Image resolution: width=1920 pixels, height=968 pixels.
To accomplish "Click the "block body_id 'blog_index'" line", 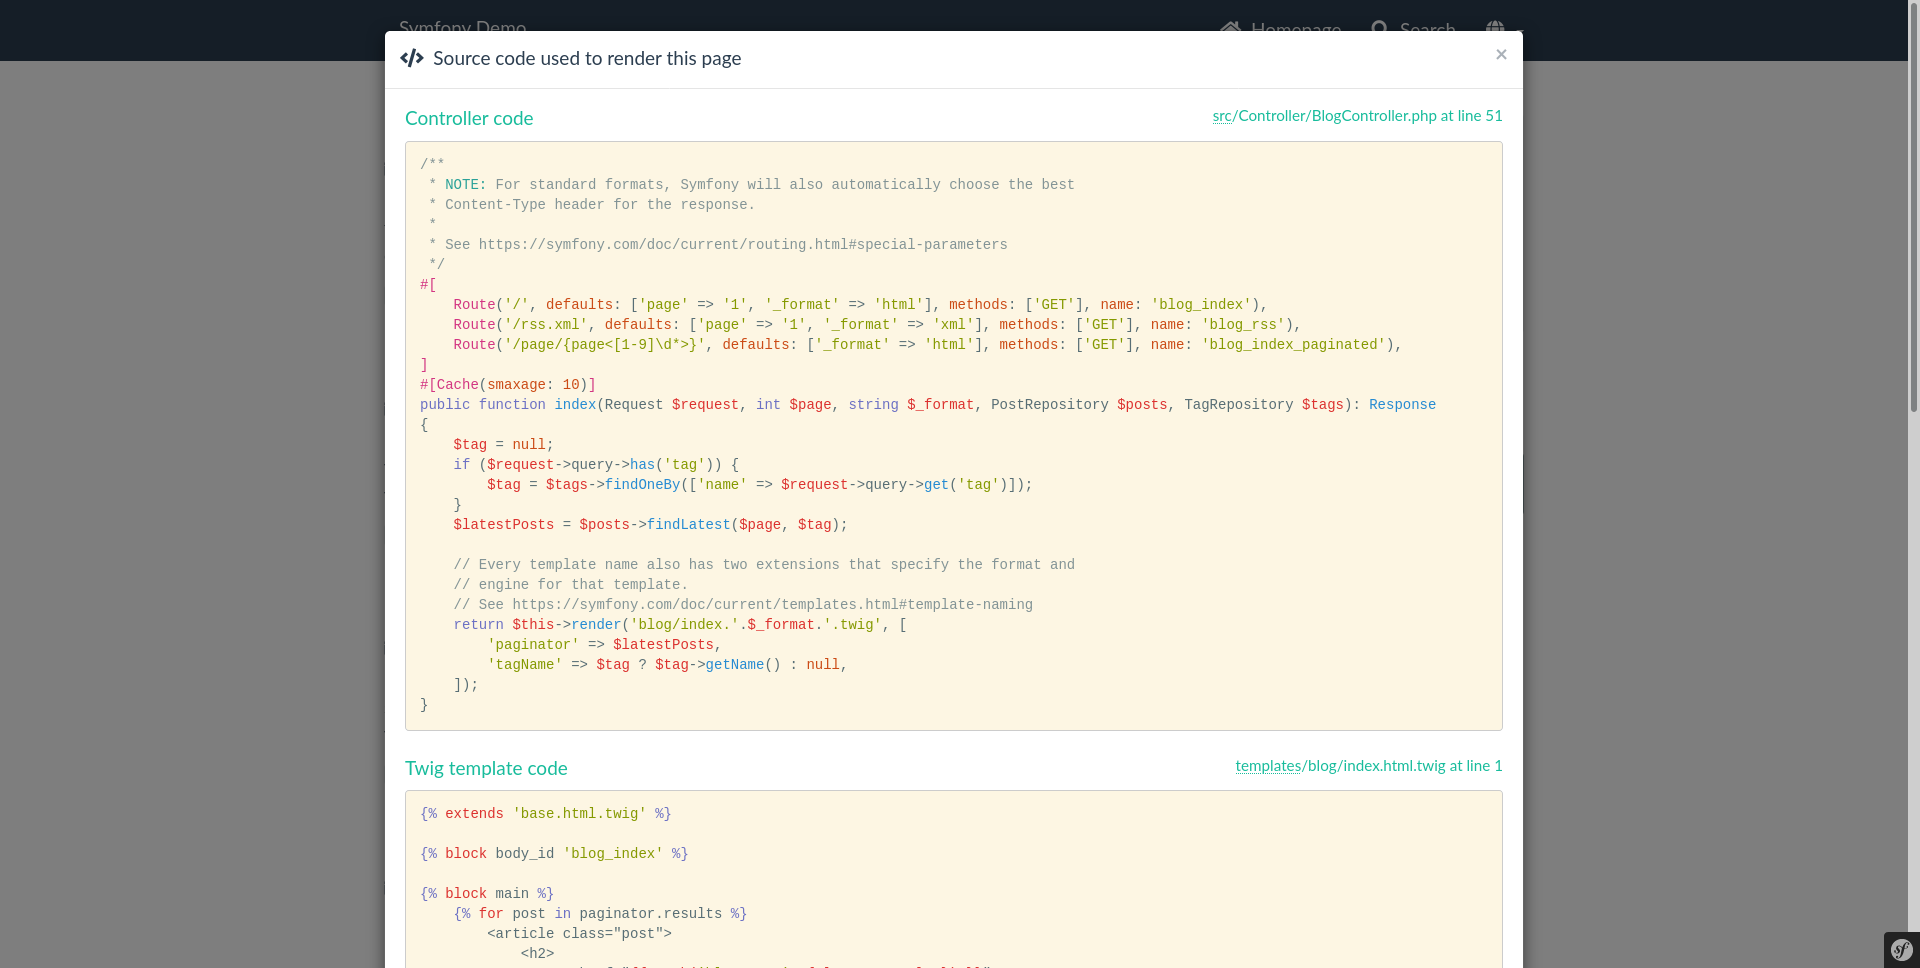I will [x=554, y=854].
